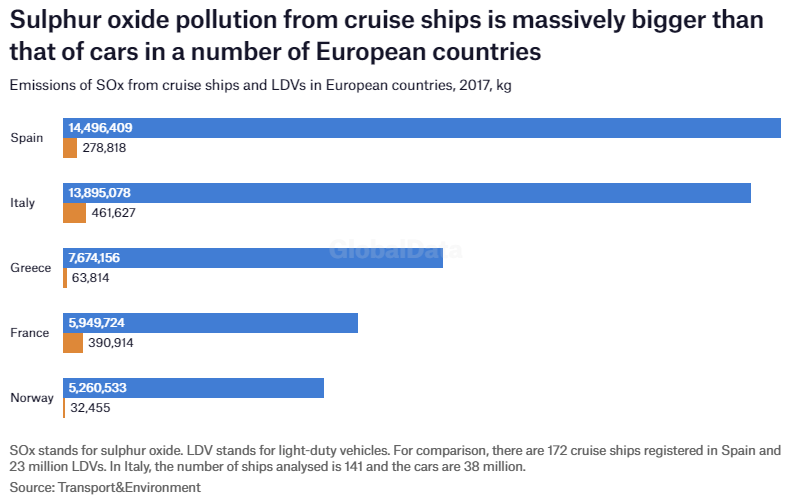Viewport: 803px width, 501px height.
Task: Select Greece's blue 7,674,156 bar
Action: pos(252,258)
